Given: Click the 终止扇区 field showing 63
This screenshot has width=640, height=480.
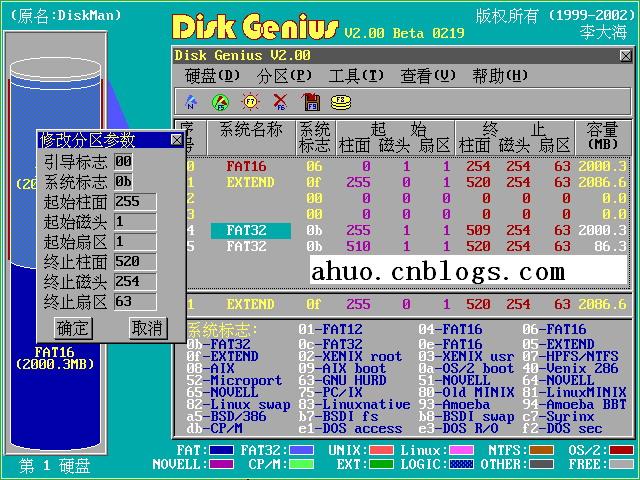Looking at the screenshot, I should point(135,302).
